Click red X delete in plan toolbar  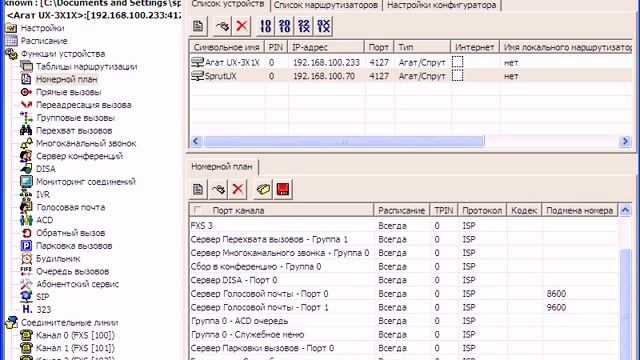[x=238, y=189]
